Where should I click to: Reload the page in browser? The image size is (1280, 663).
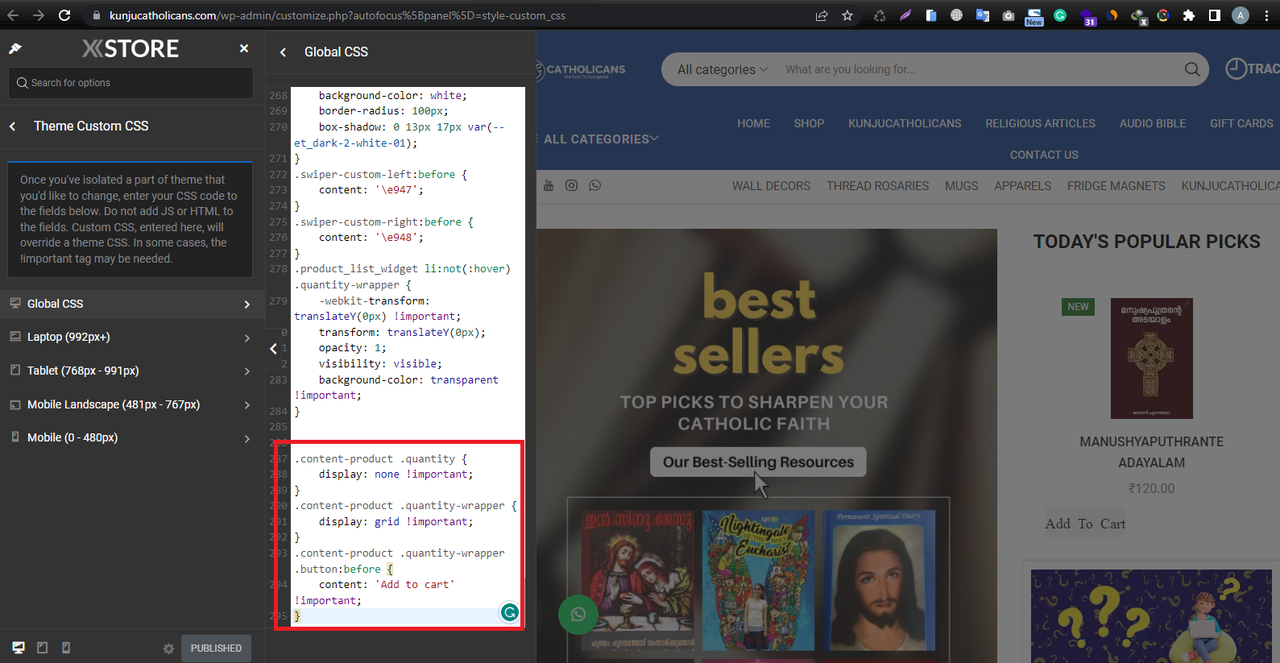pyautogui.click(x=65, y=16)
